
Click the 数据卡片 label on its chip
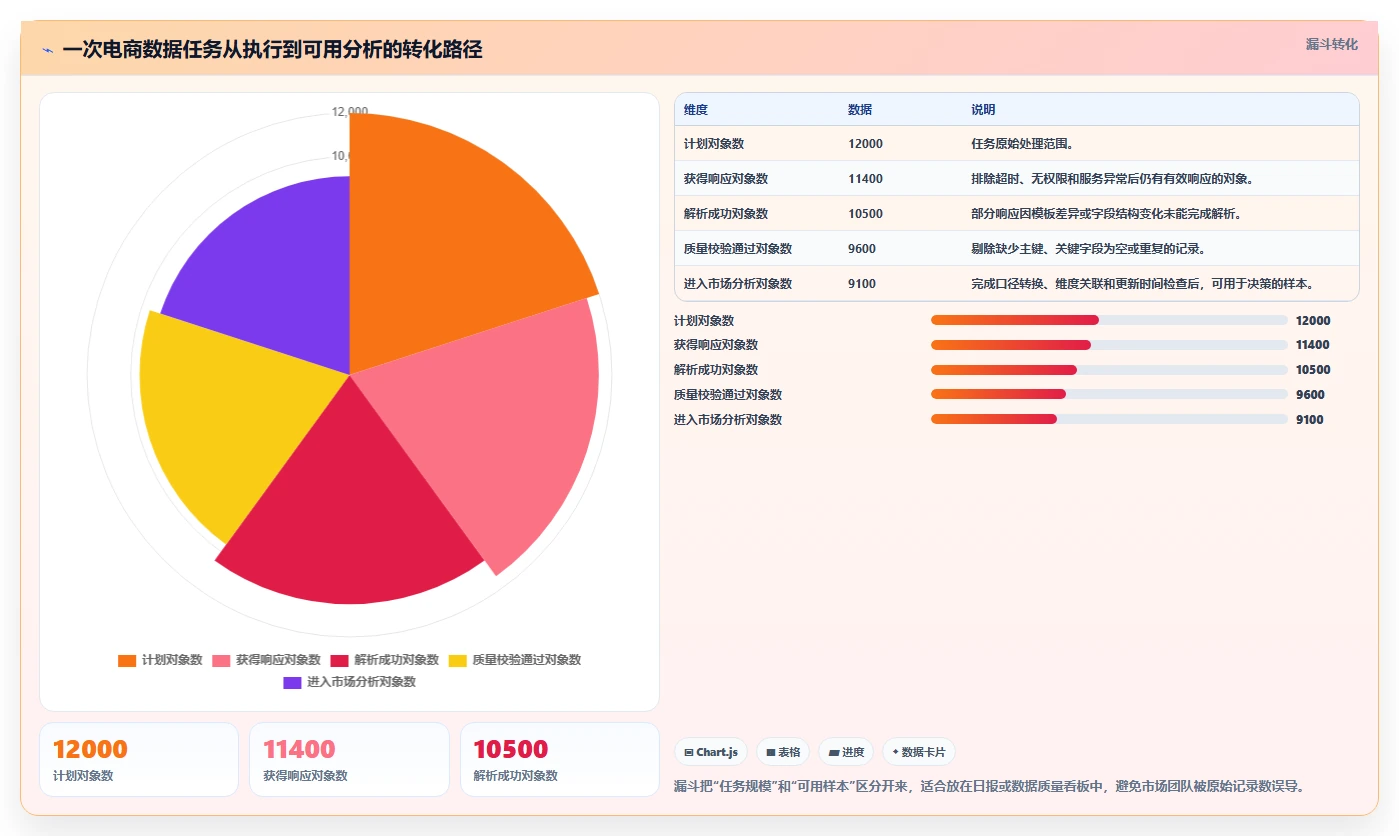click(x=923, y=752)
